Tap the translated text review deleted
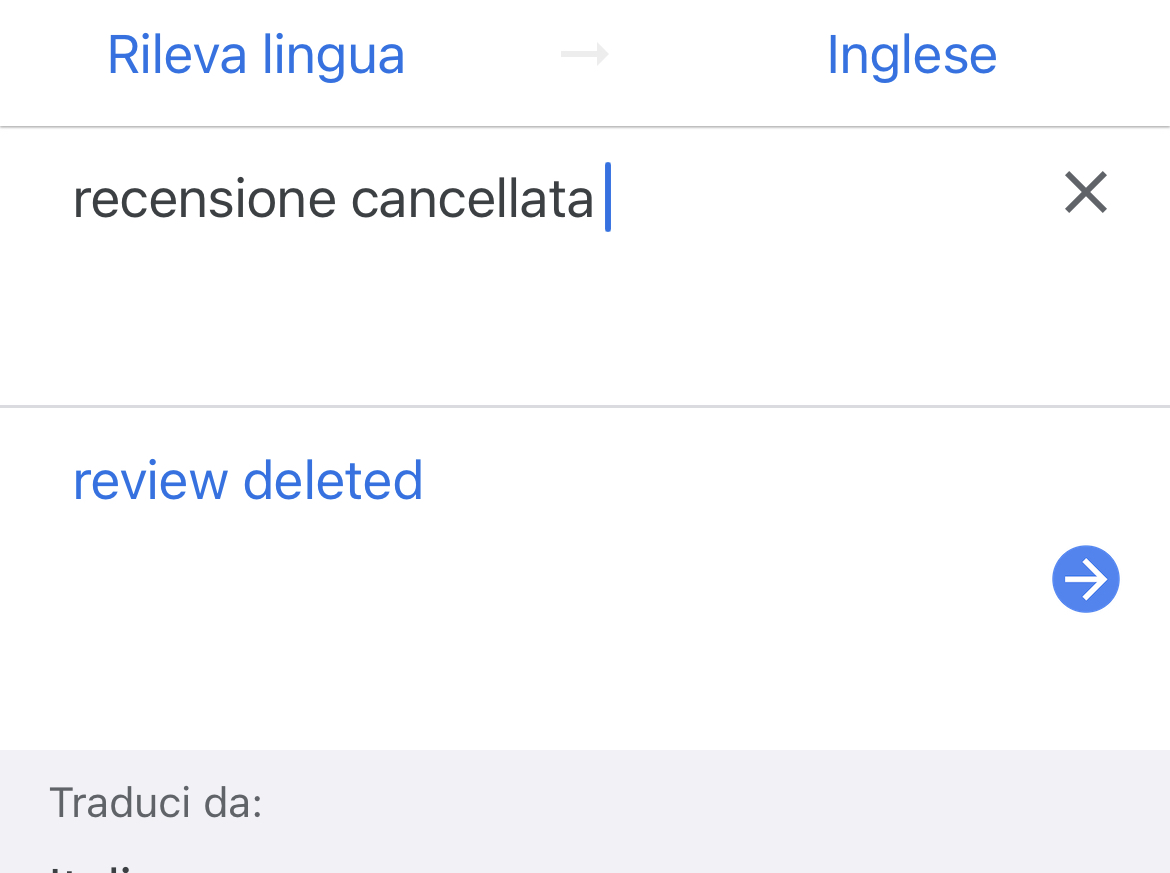The width and height of the screenshot is (1170, 873). click(x=248, y=481)
